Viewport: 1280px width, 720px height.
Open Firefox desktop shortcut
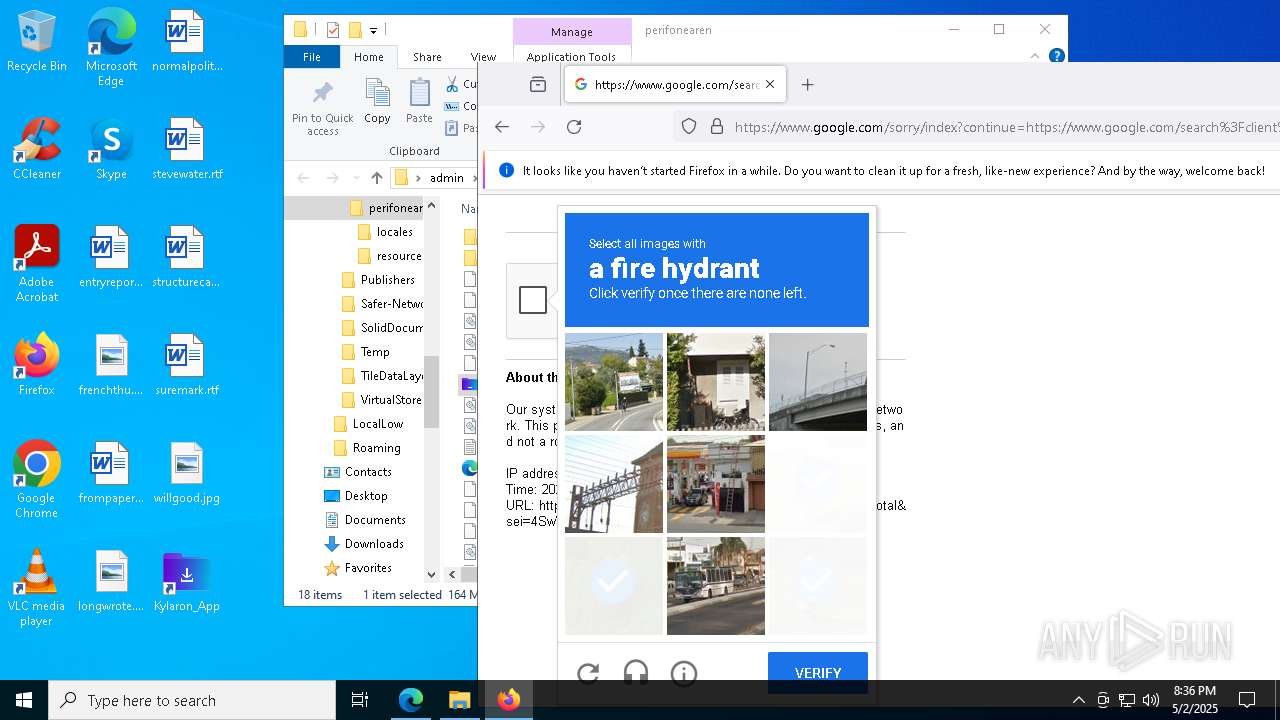[x=37, y=365]
